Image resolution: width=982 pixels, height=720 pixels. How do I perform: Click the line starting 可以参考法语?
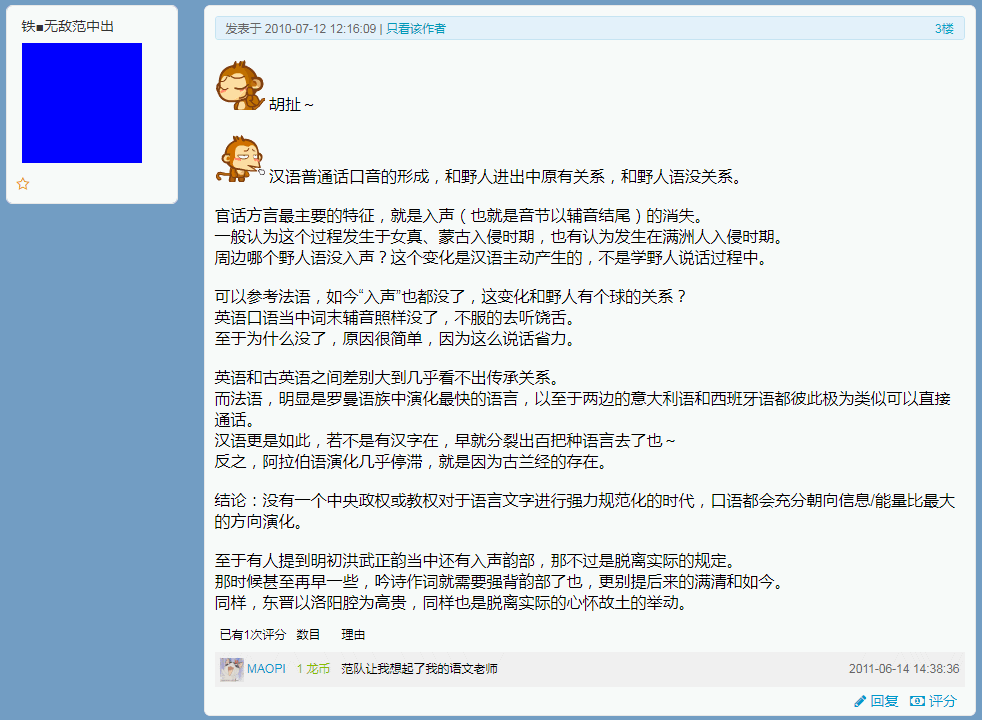451,297
